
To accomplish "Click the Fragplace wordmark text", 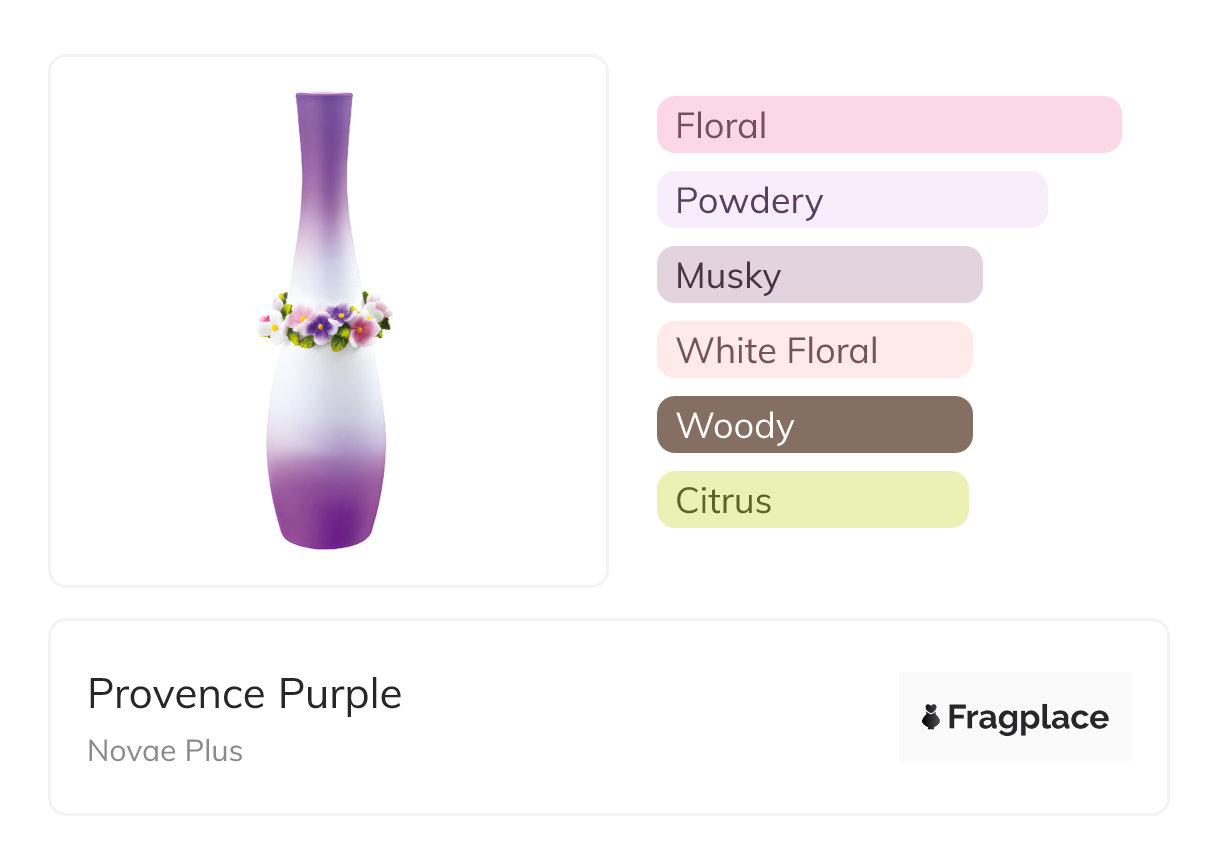I will point(1028,718).
